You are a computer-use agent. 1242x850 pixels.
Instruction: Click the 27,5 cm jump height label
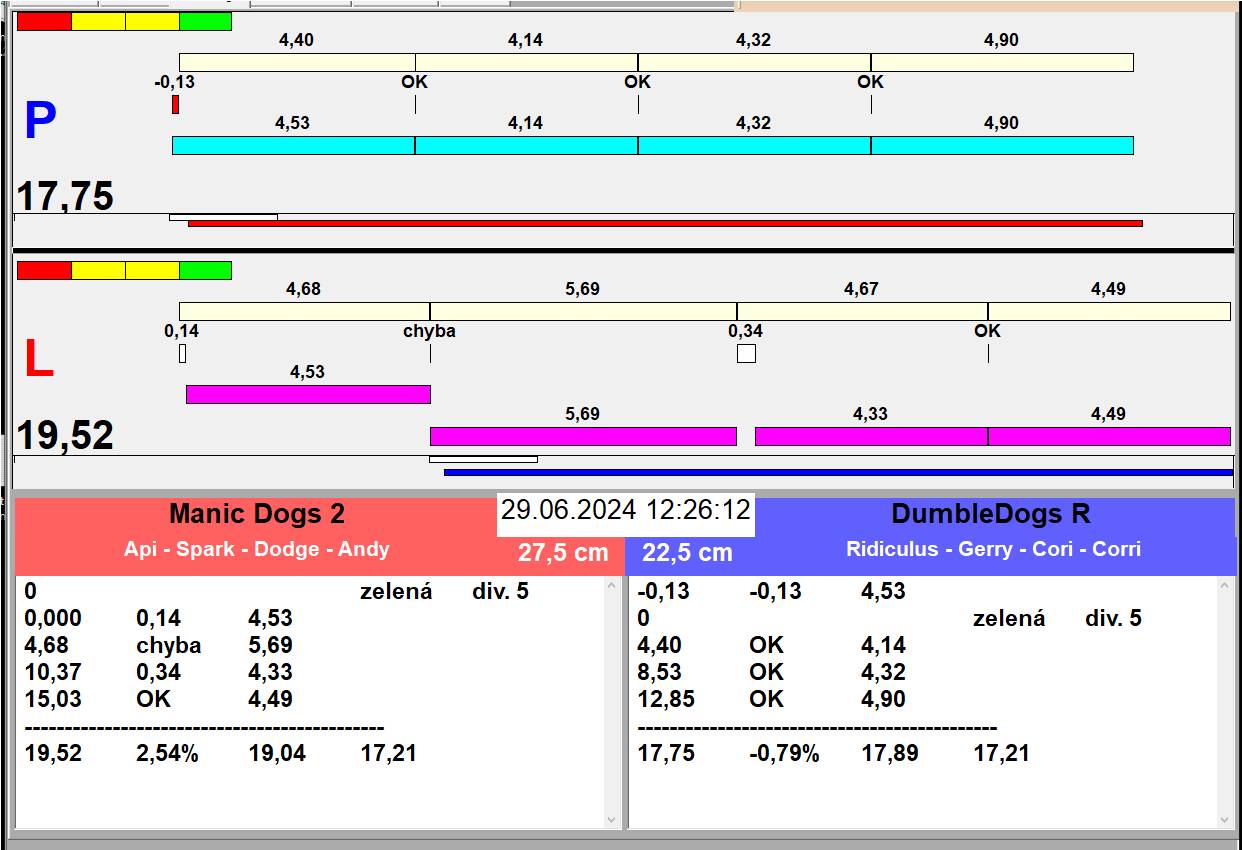563,553
